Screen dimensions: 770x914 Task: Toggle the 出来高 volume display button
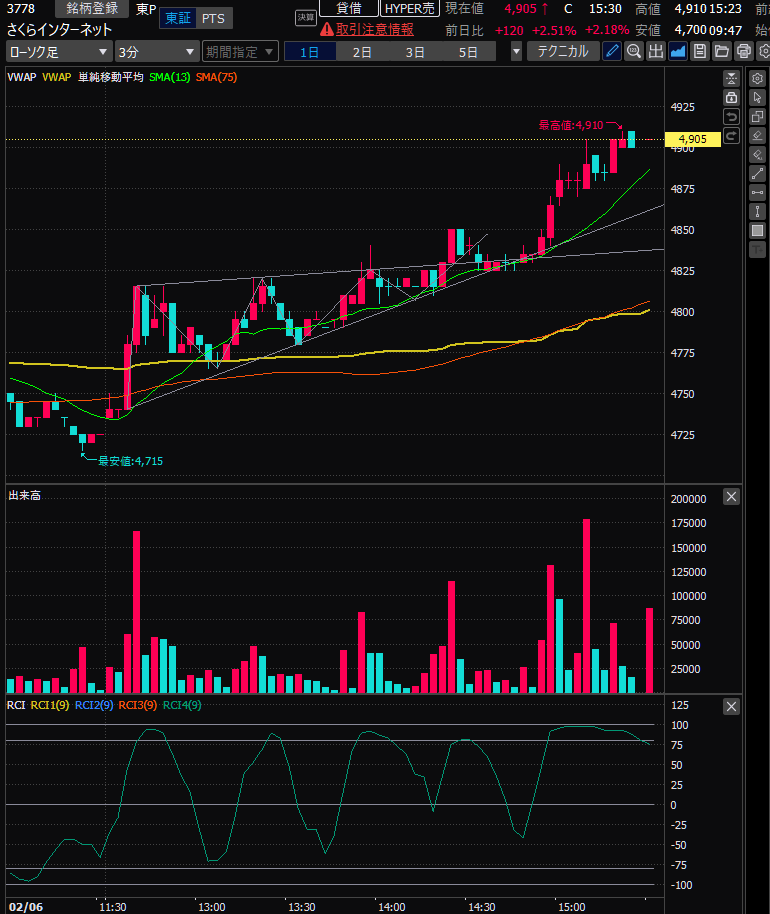point(655,51)
